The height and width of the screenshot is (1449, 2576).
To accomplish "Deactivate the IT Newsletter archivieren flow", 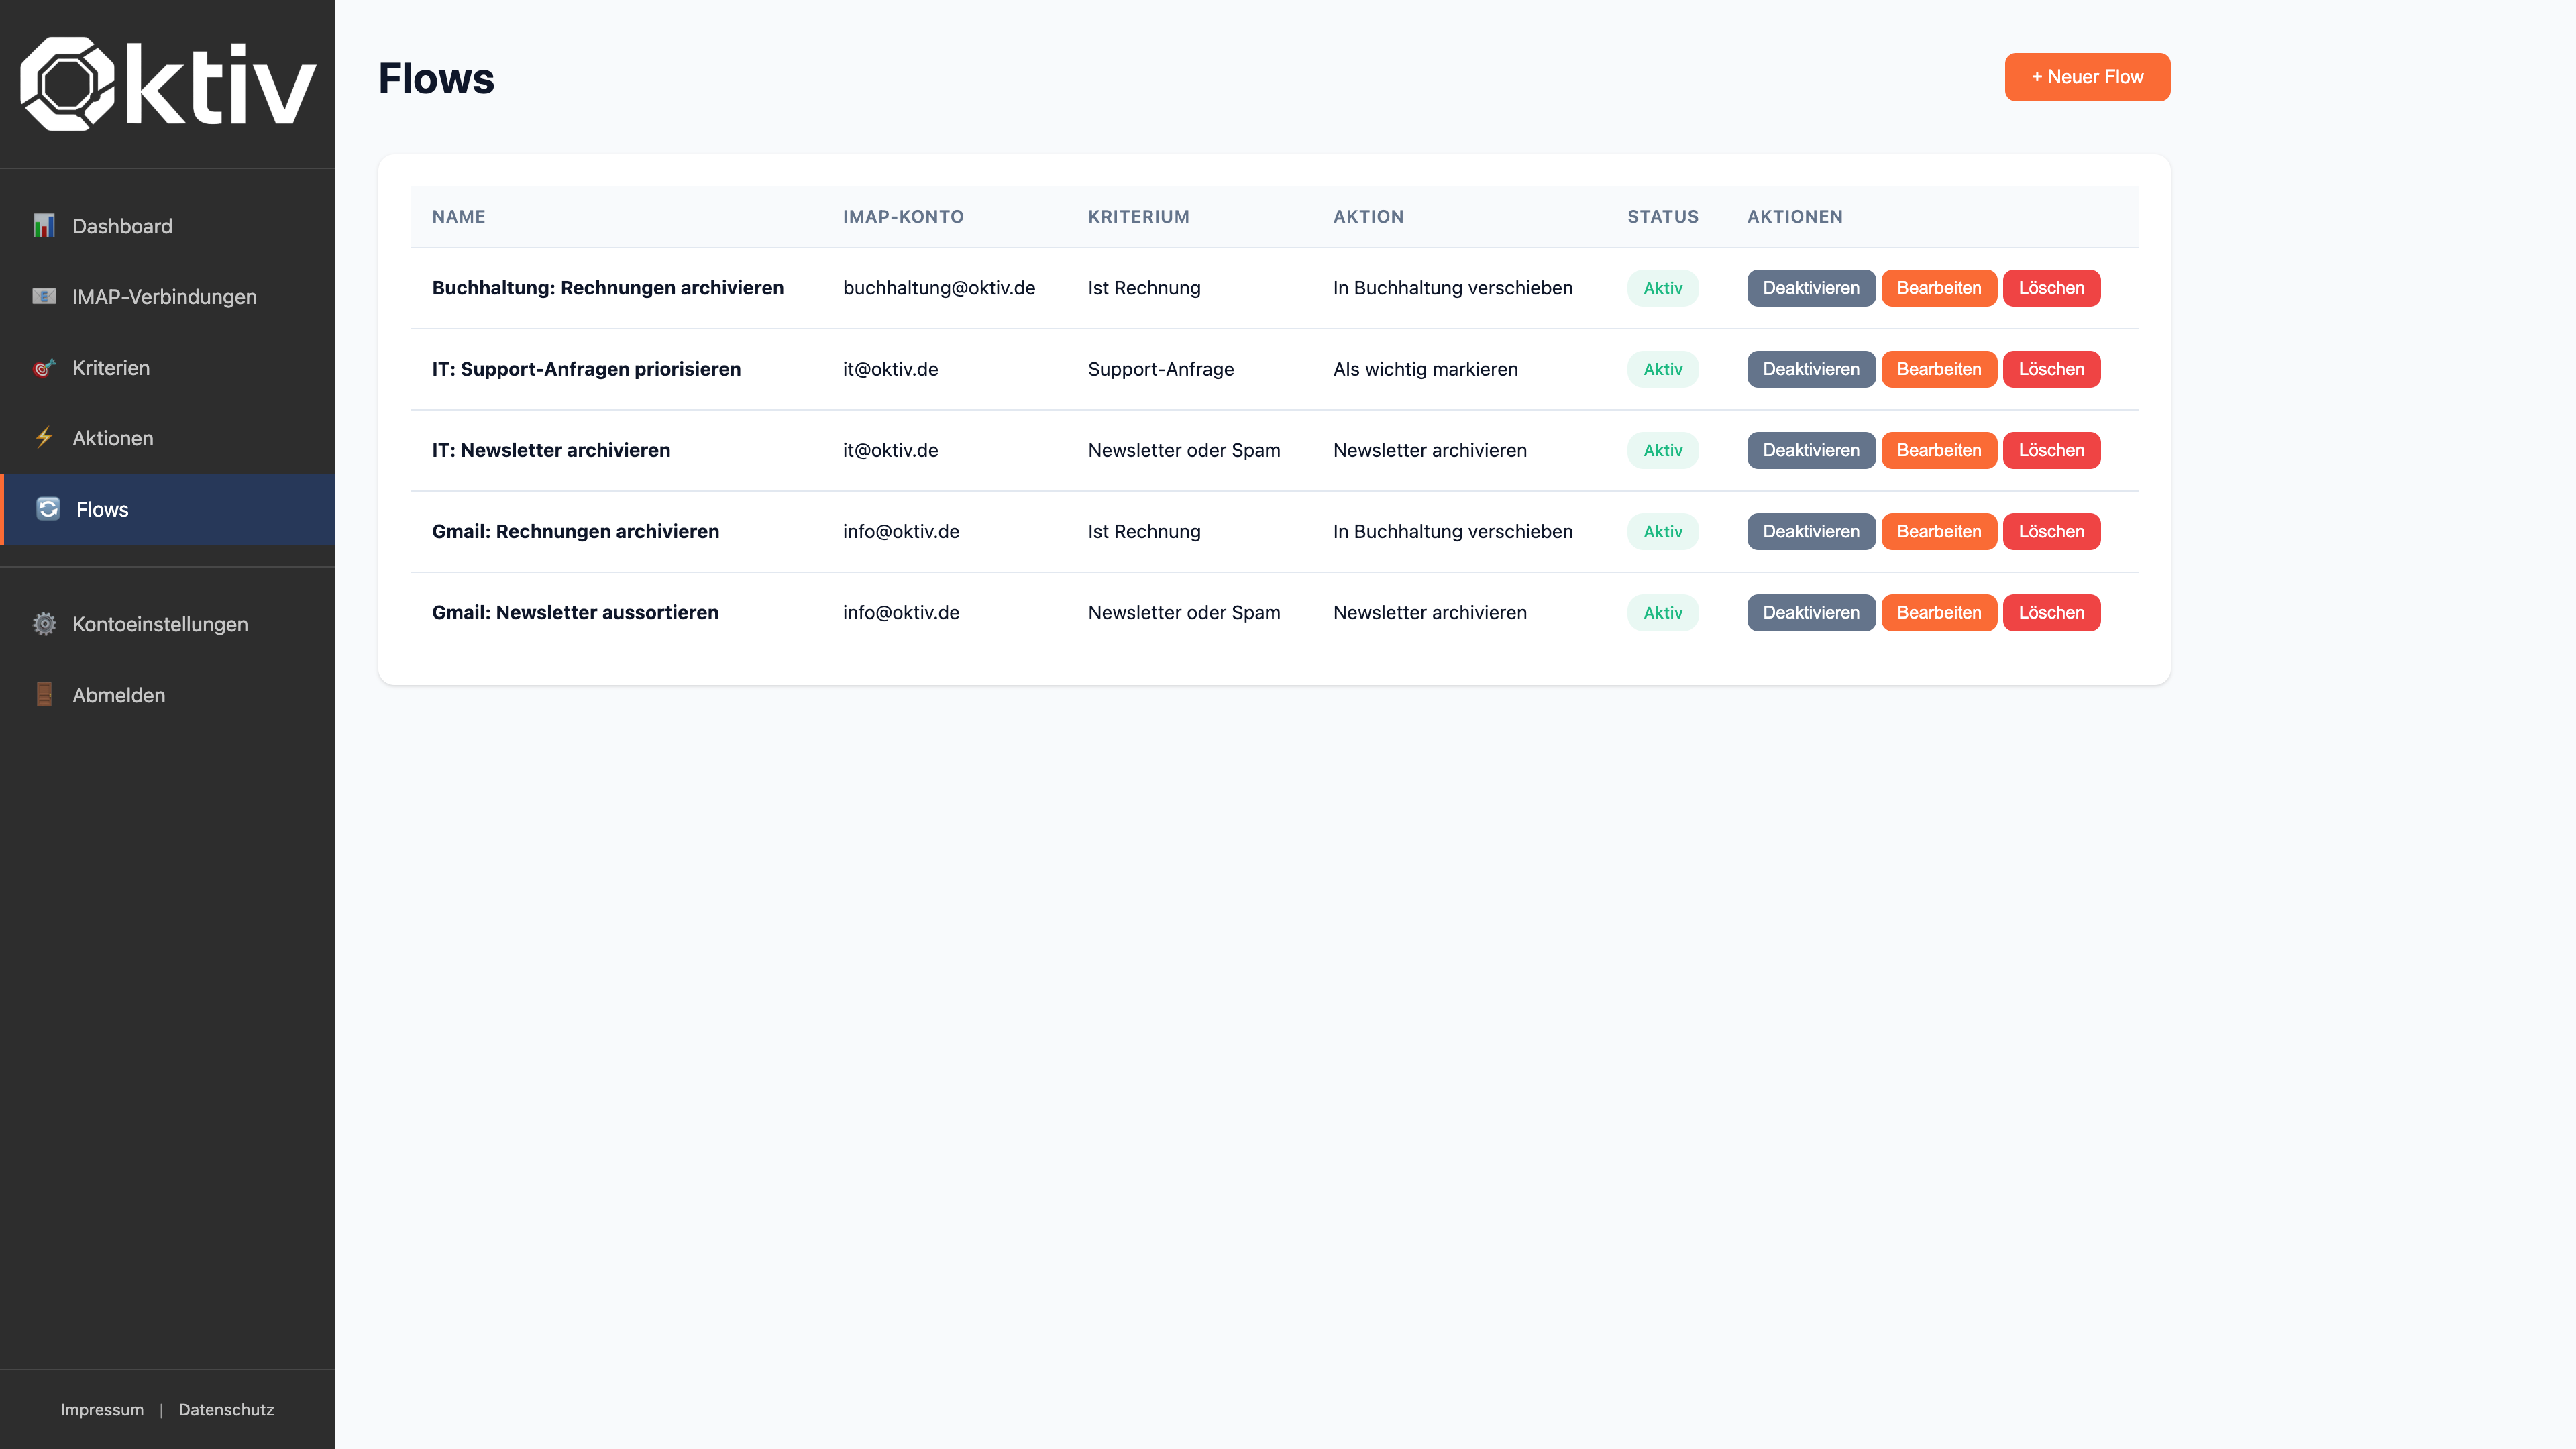I will (x=1810, y=450).
